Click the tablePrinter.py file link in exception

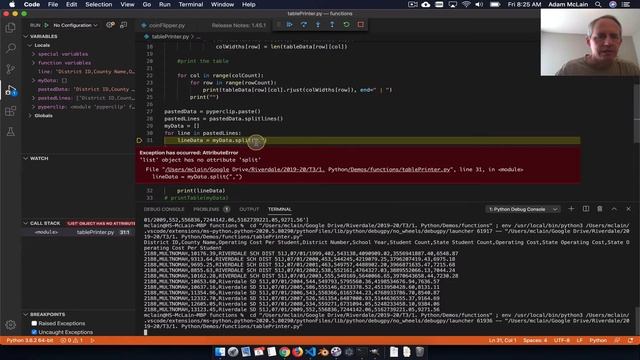(x=308, y=169)
